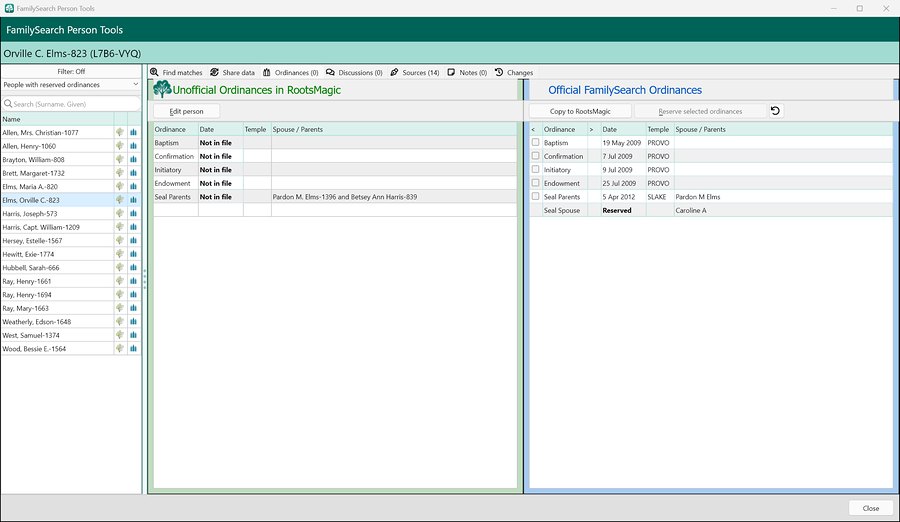The image size is (900, 522).
Task: Click FamilySearch tree icon for Elms, Maria A.-820
Action: 120,187
